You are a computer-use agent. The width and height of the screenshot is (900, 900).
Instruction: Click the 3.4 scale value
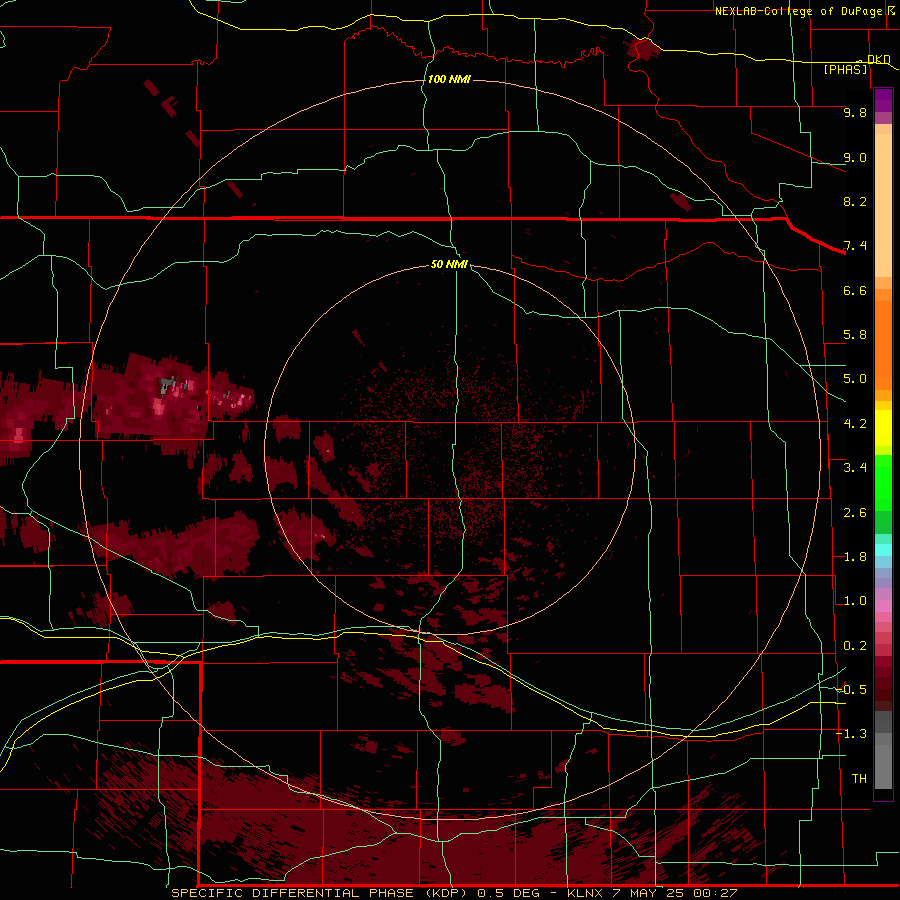pos(855,468)
